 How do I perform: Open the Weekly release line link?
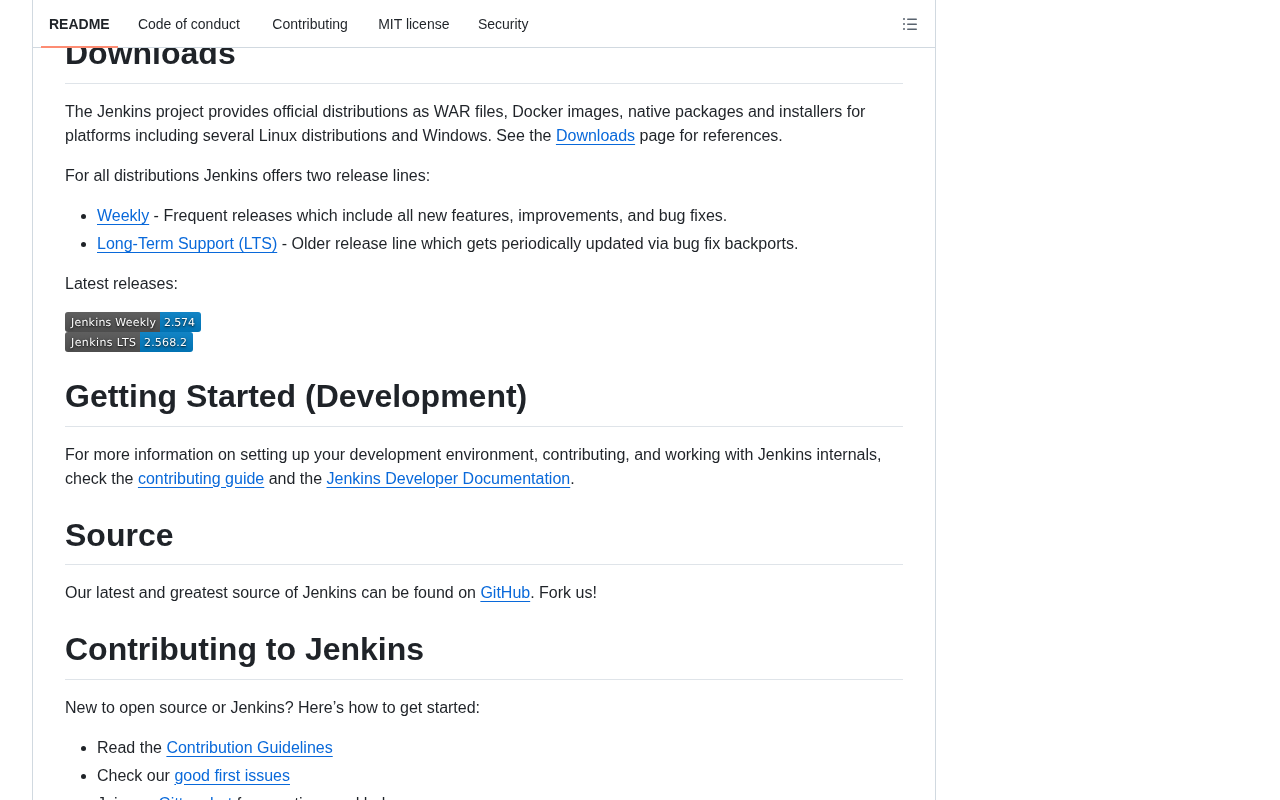point(123,216)
